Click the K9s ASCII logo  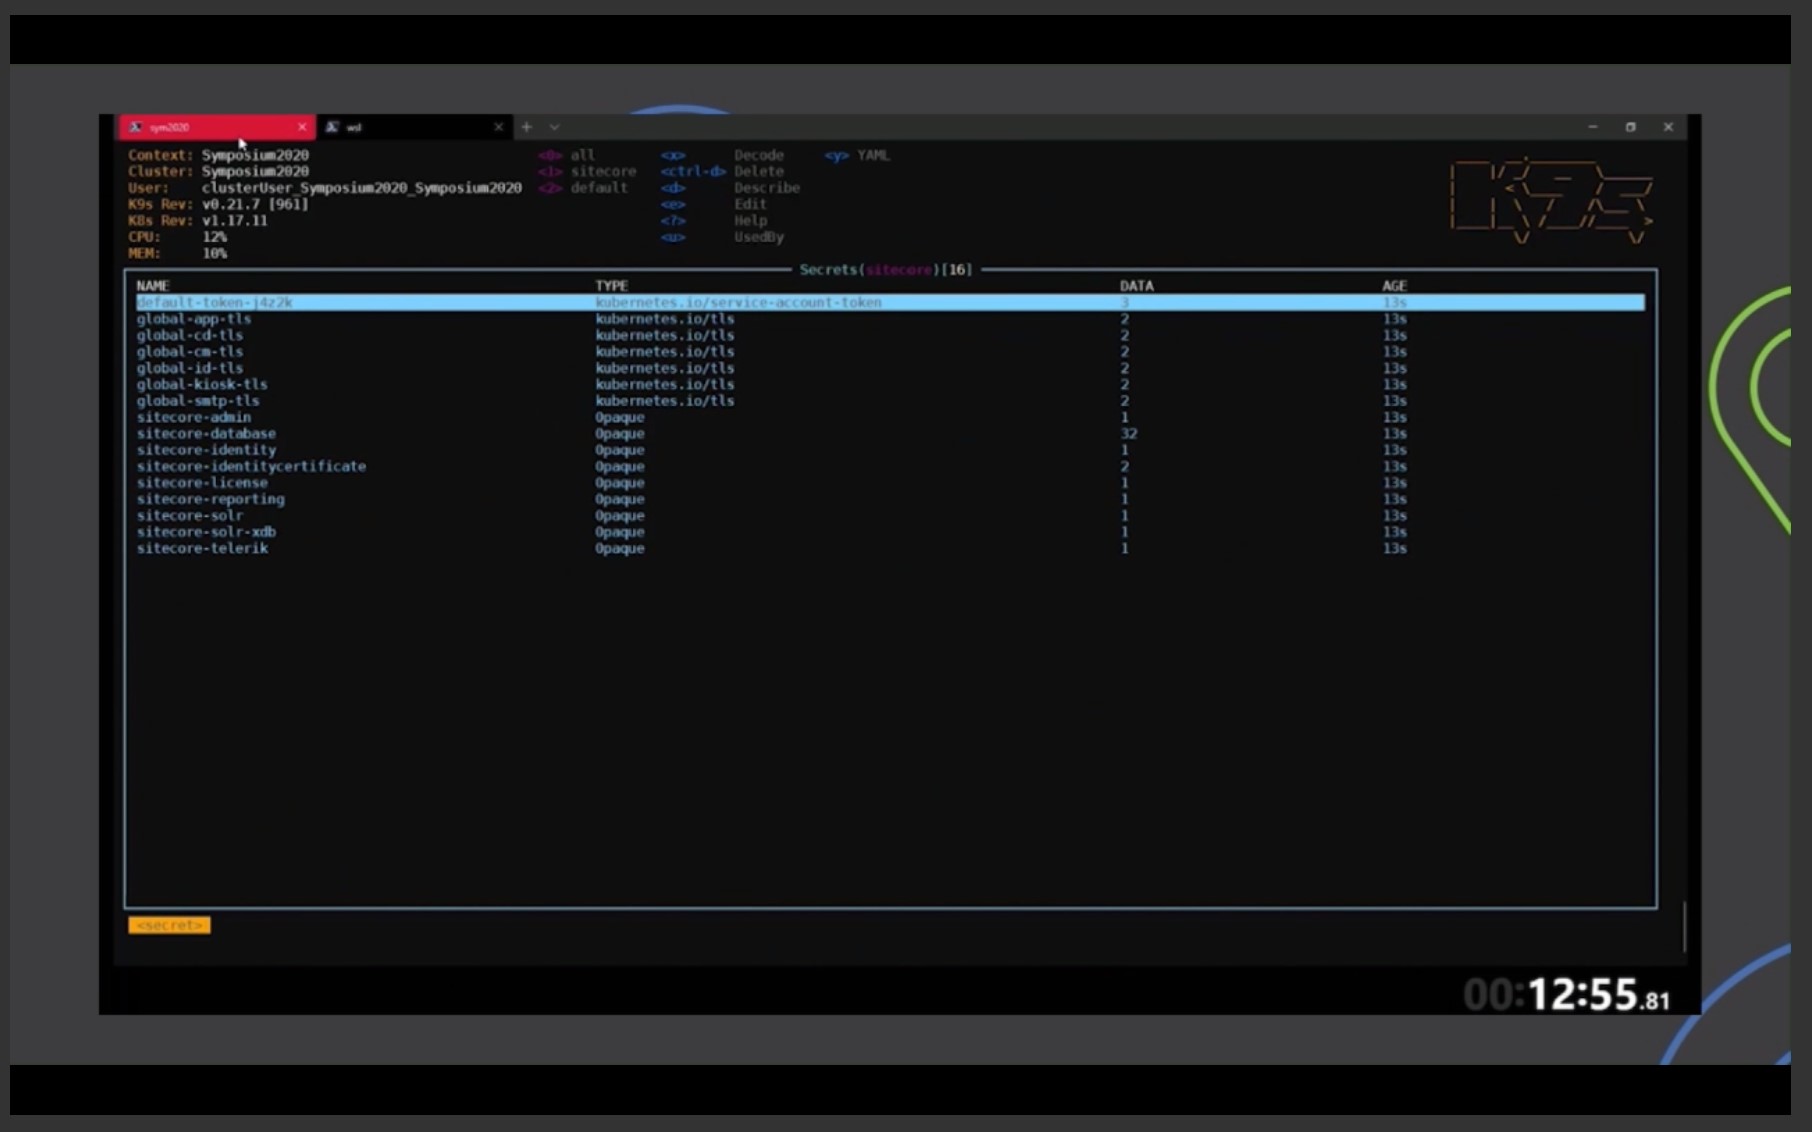click(1551, 200)
